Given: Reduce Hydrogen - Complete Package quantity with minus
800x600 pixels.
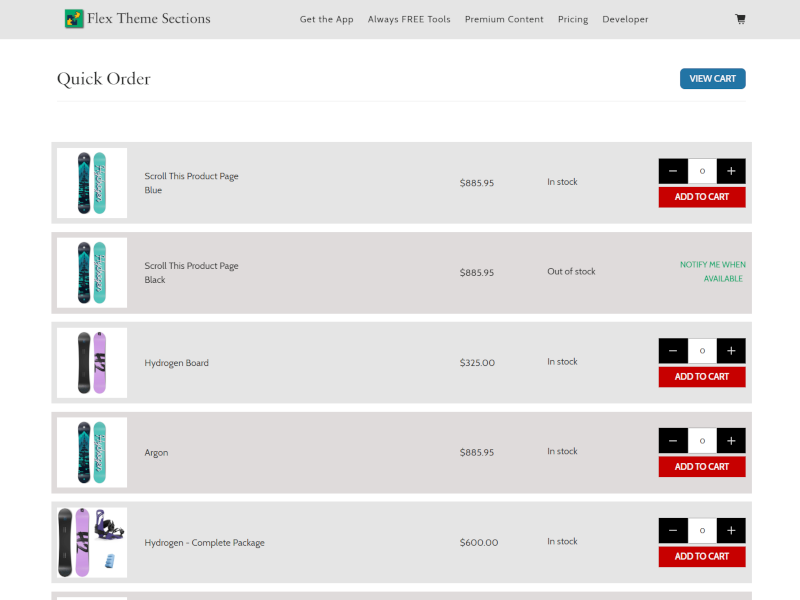Looking at the screenshot, I should pos(673,531).
